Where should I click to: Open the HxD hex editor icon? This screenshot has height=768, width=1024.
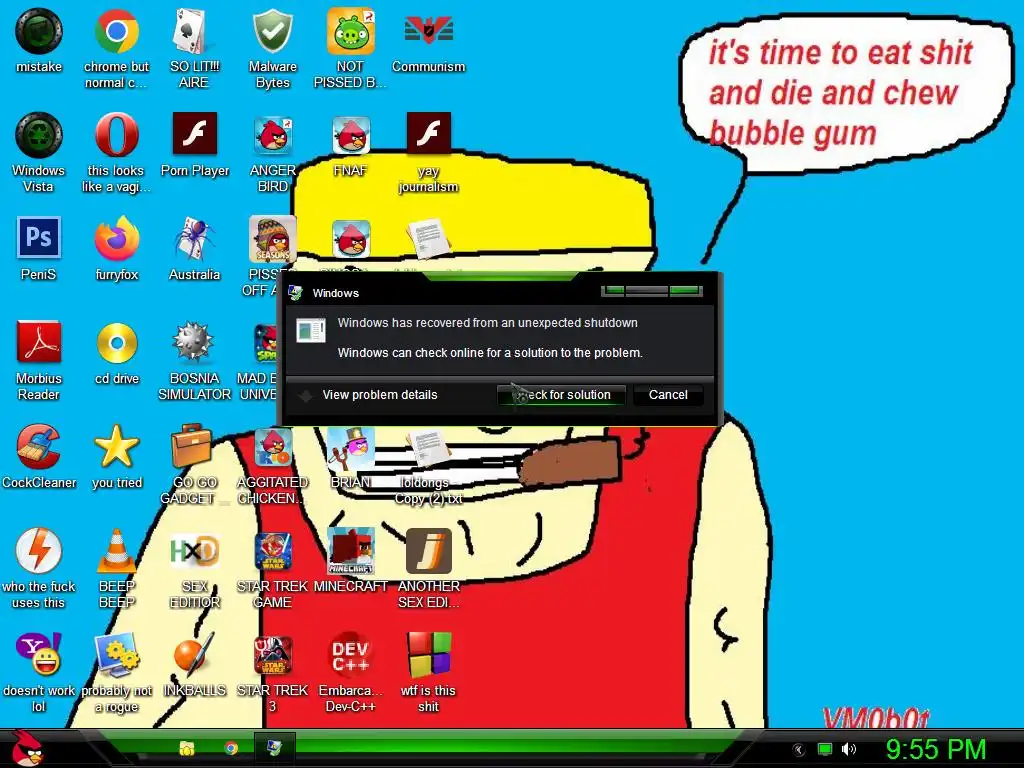tap(194, 551)
